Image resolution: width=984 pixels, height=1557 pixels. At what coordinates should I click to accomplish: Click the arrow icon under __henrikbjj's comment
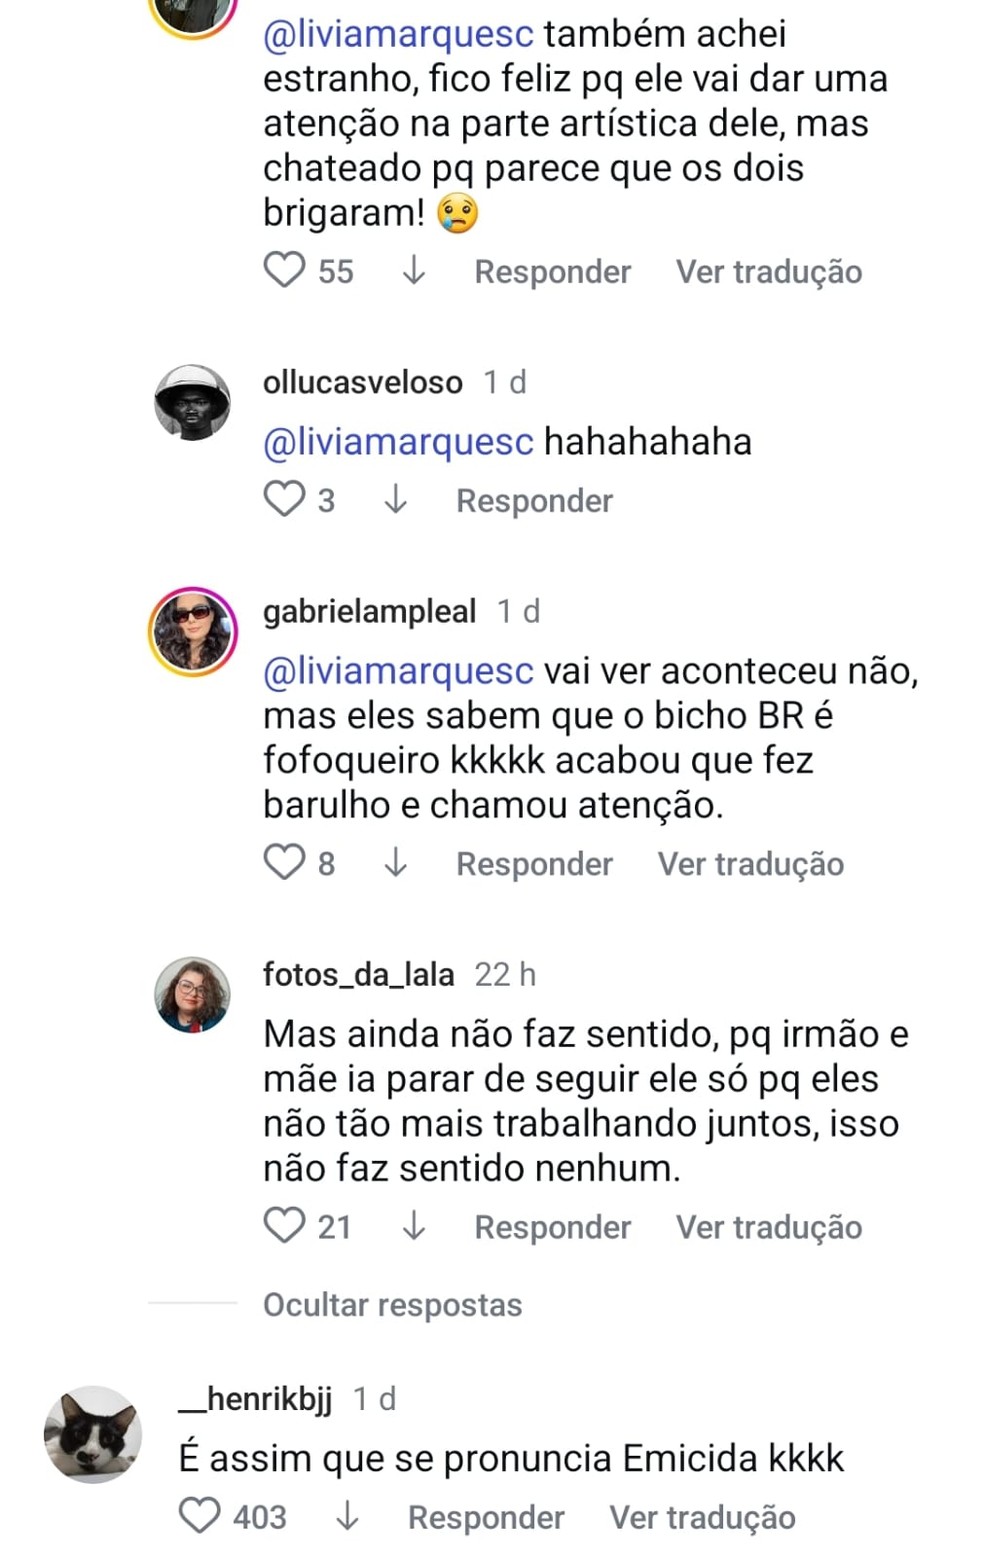[348, 1516]
